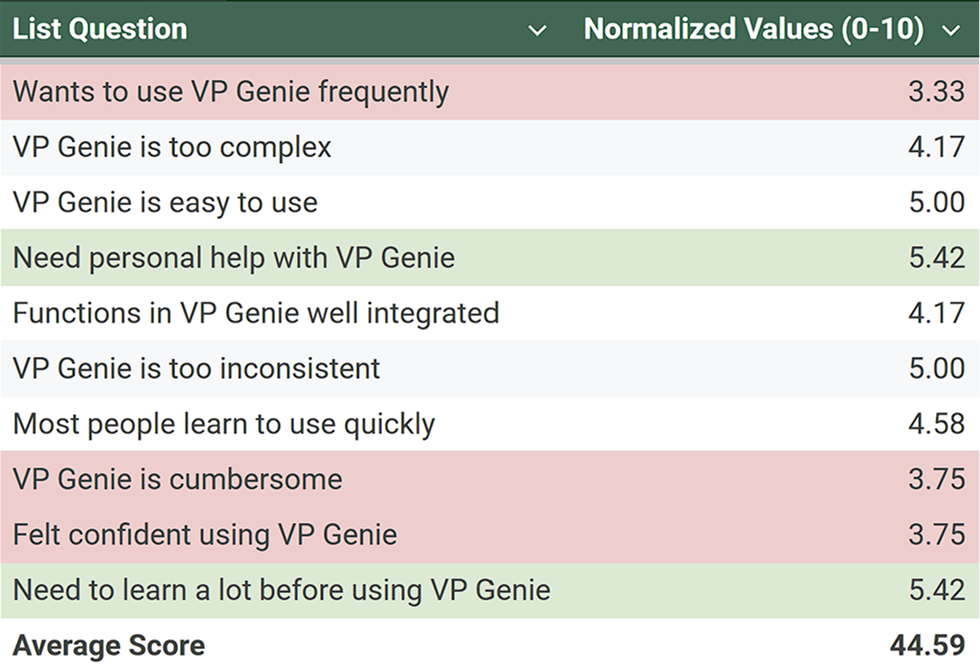Select the 'VP Genie is easy to use' cell
Image resolution: width=980 pixels, height=672 pixels.
click(x=165, y=203)
